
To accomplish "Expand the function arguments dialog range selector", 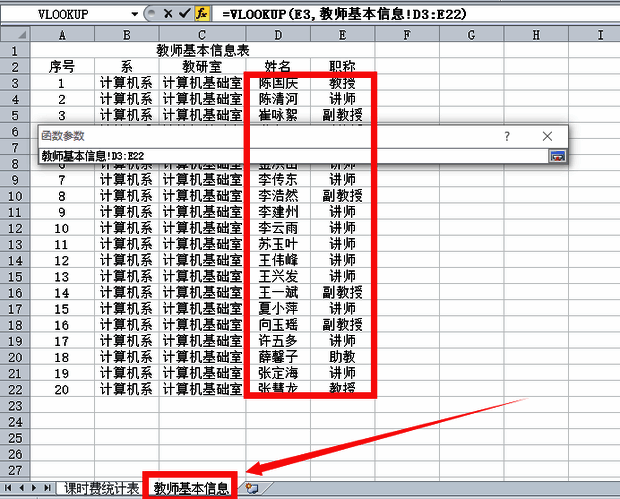I will (557, 155).
